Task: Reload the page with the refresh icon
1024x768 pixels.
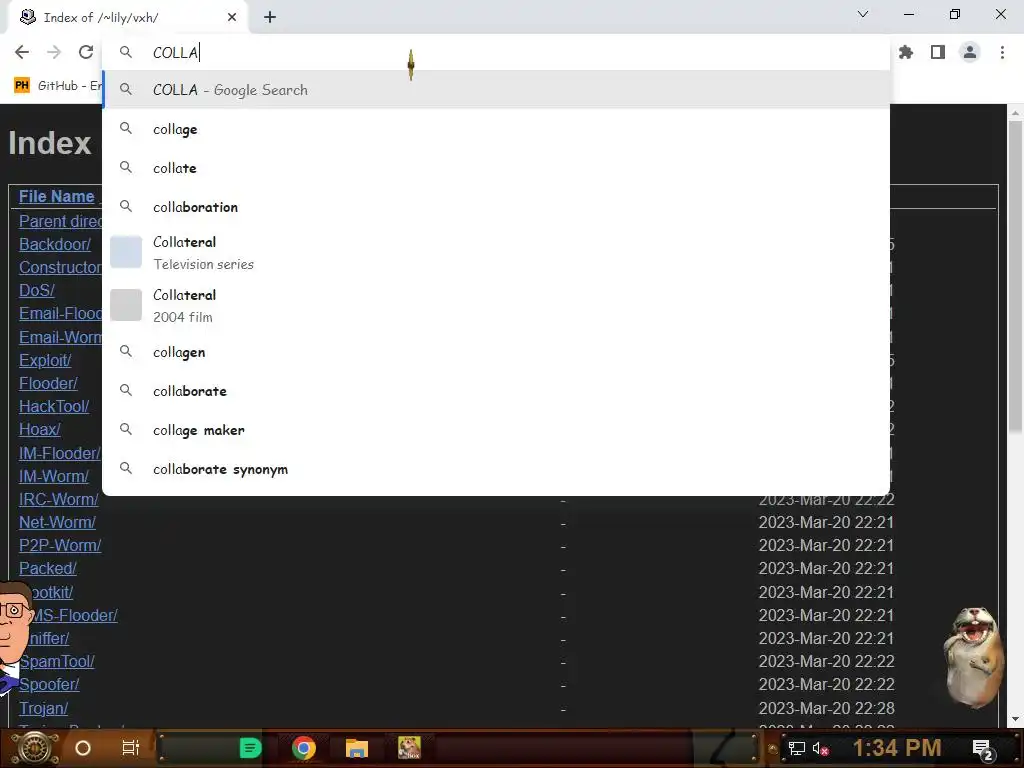Action: pos(86,52)
